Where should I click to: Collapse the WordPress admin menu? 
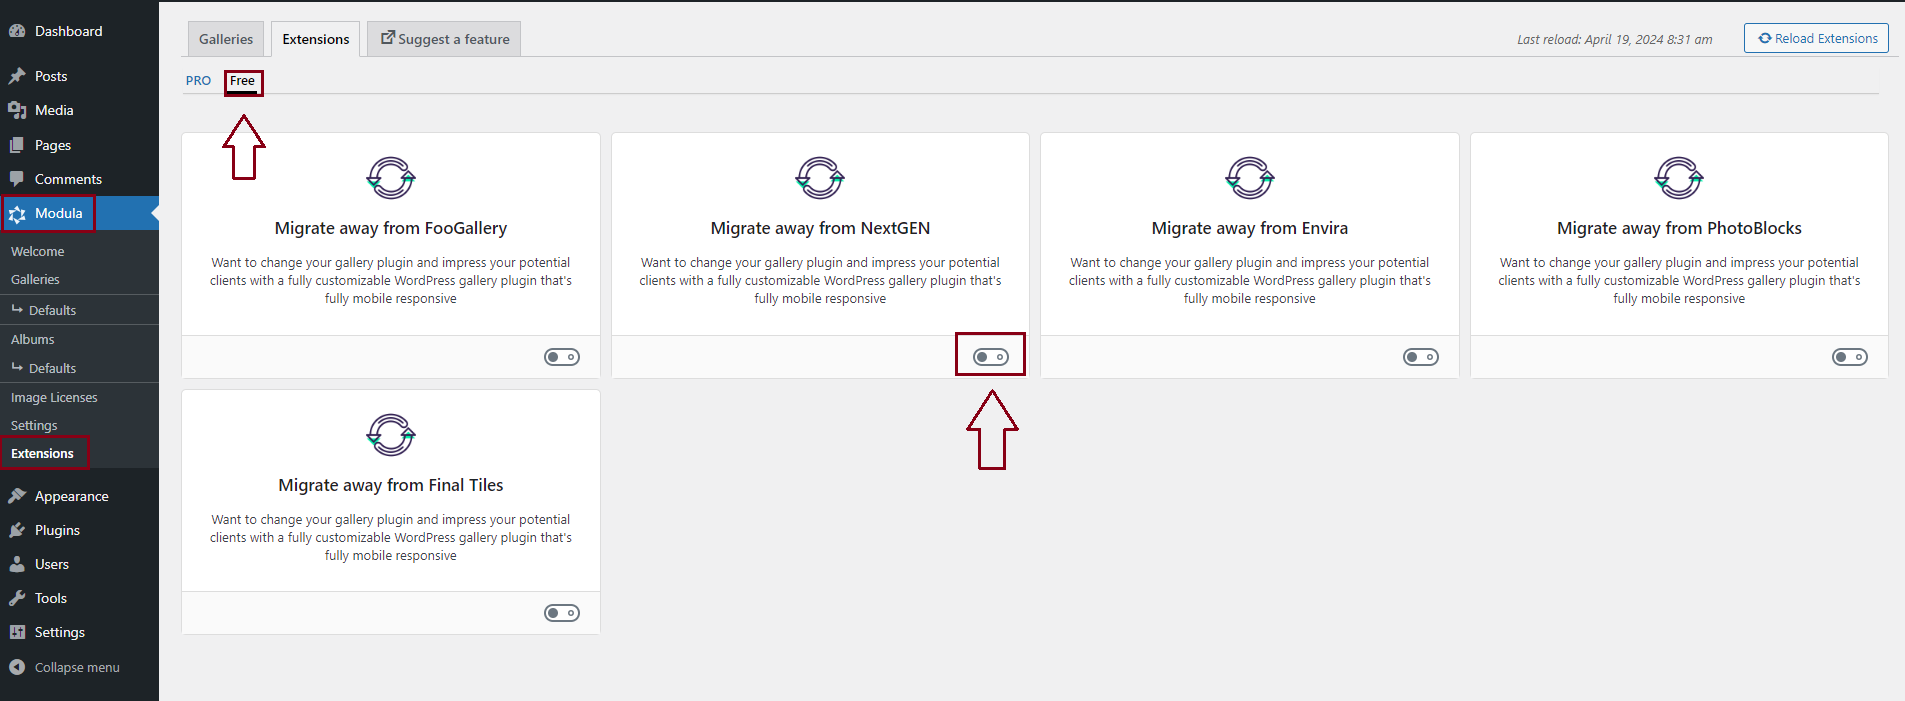[76, 667]
